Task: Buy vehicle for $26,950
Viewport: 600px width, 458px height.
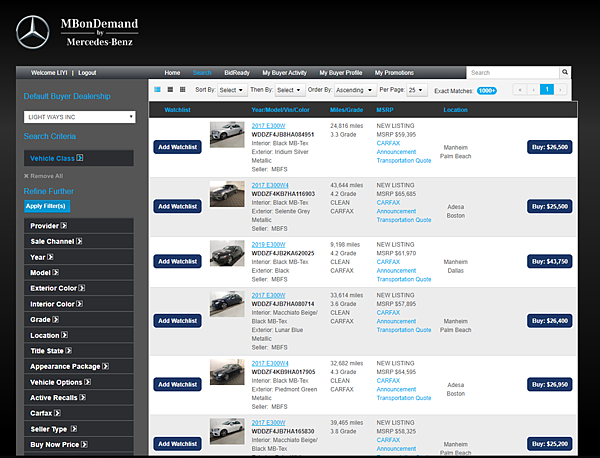Action: coord(549,385)
